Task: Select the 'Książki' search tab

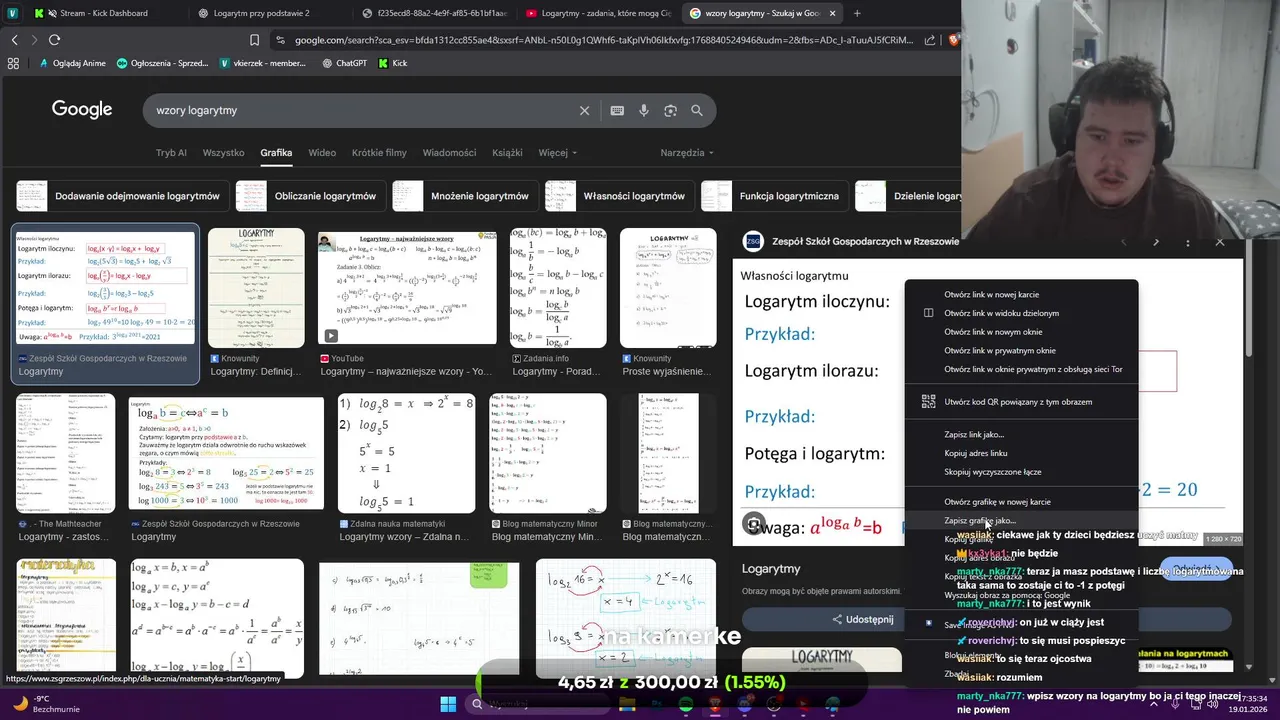Action: click(507, 153)
